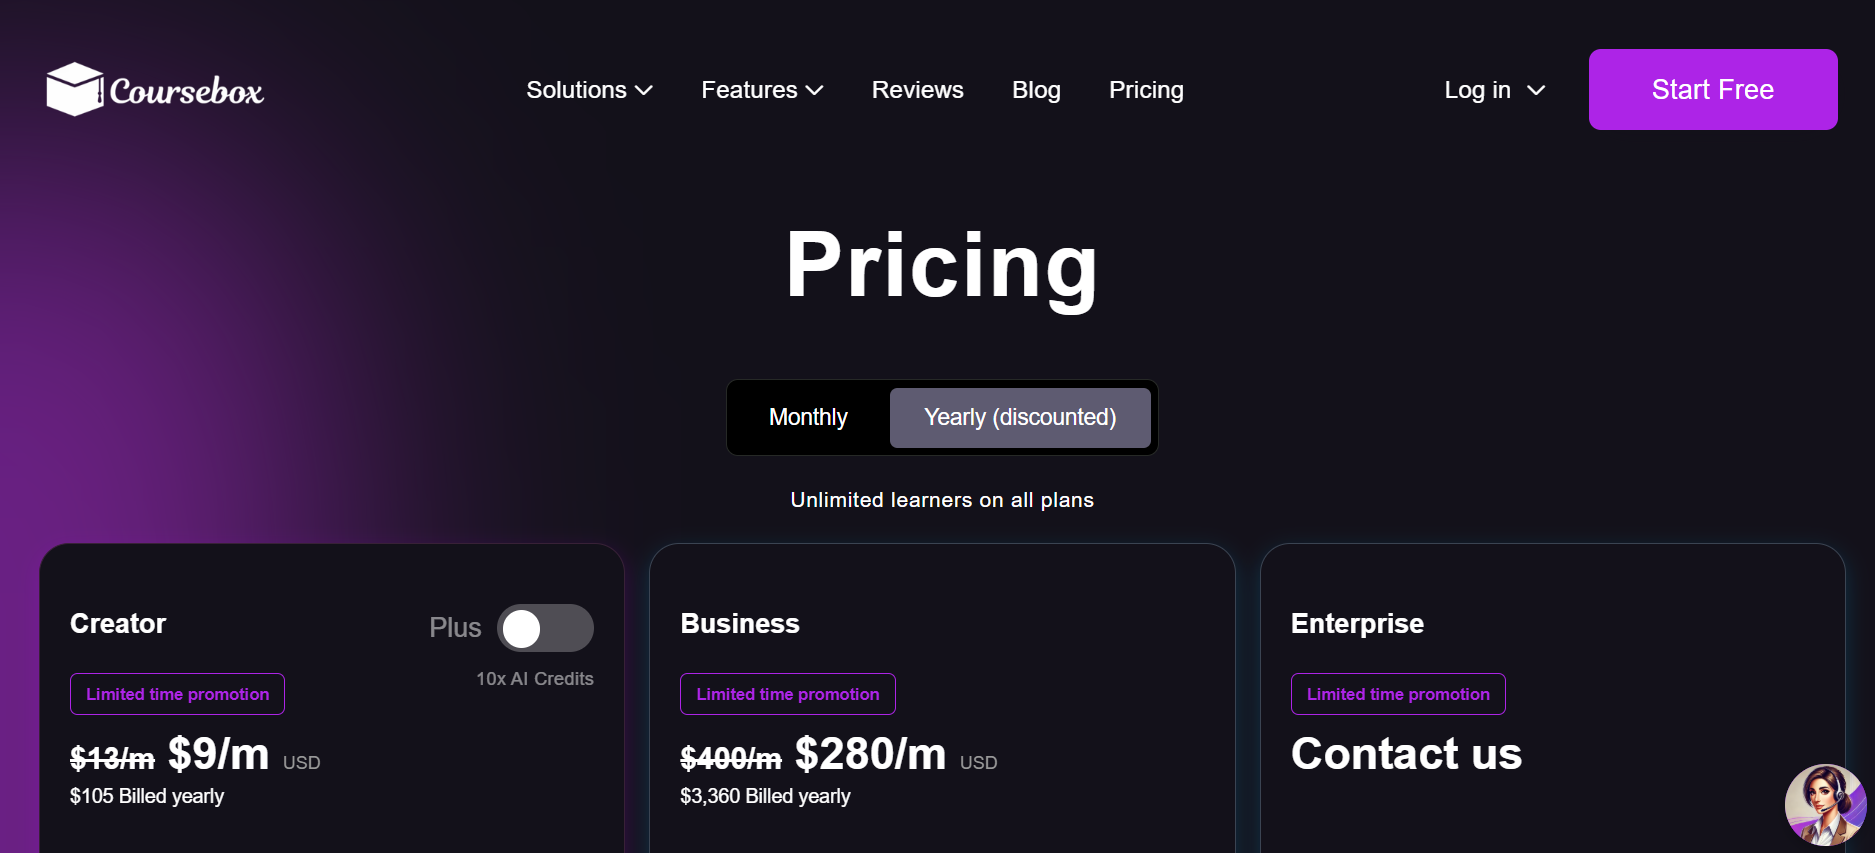
Task: Click Business Limited time promotion badge
Action: [x=788, y=694]
